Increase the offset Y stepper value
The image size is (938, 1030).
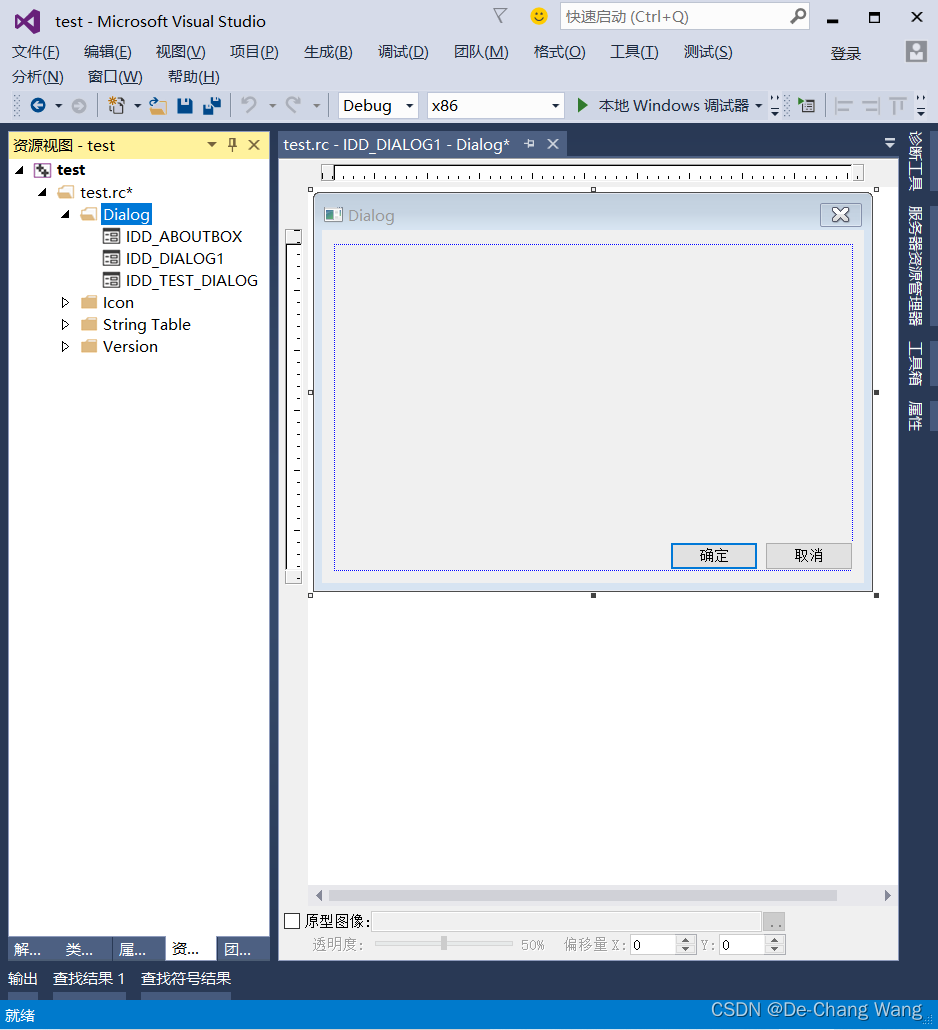[x=775, y=940]
